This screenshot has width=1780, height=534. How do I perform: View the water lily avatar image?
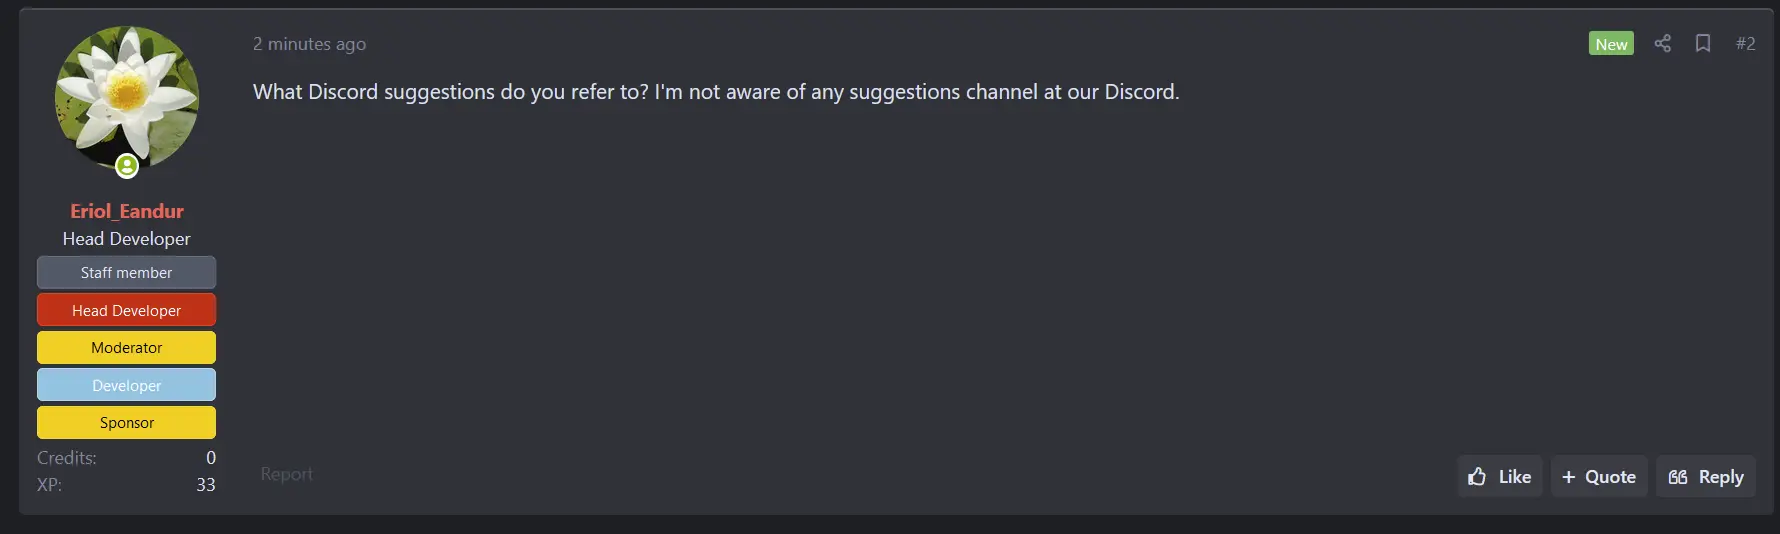[x=127, y=98]
